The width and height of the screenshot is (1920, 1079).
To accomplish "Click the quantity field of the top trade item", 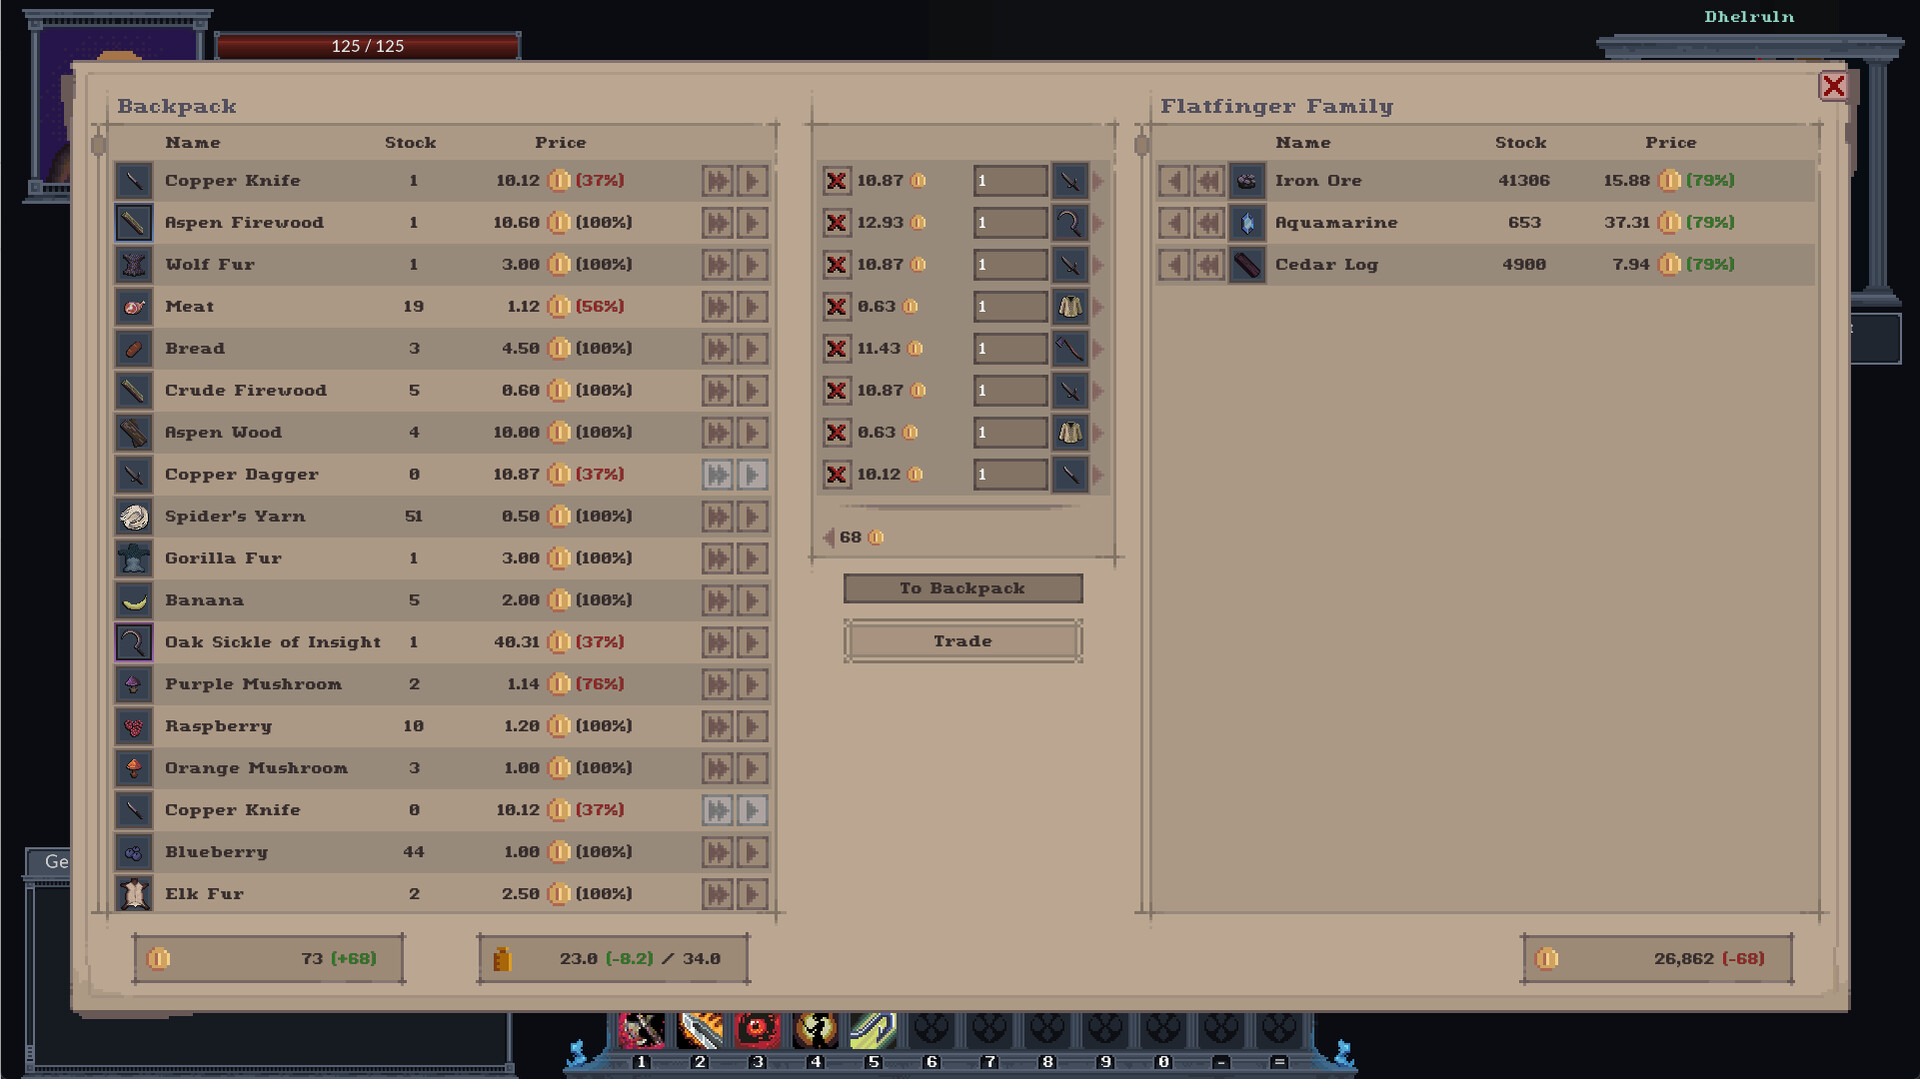I will [x=1009, y=180].
